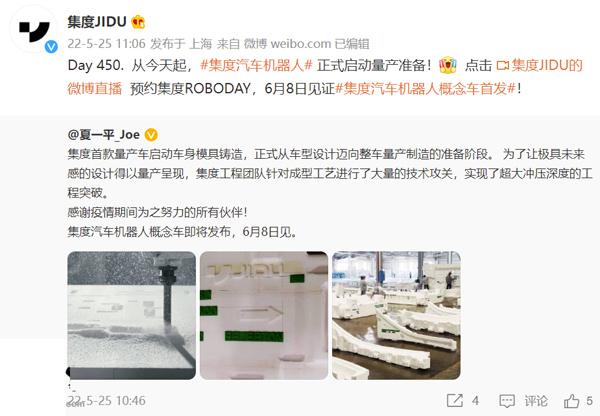This screenshot has height=416, width=600.
Task: Open the comment bubble icon
Action: pyautogui.click(x=507, y=401)
